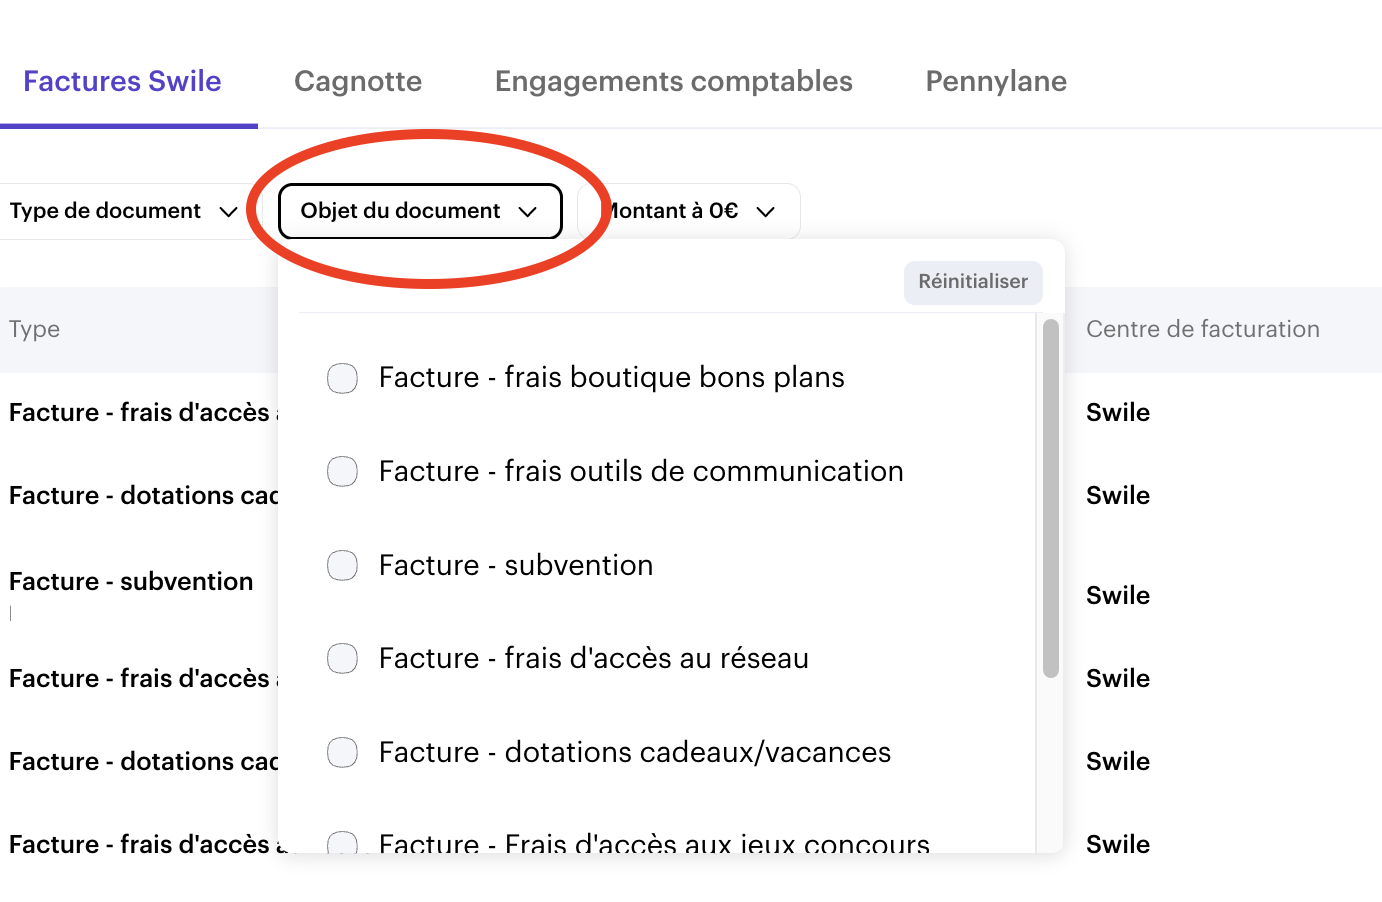Open the Engagements comptables tab

[673, 82]
